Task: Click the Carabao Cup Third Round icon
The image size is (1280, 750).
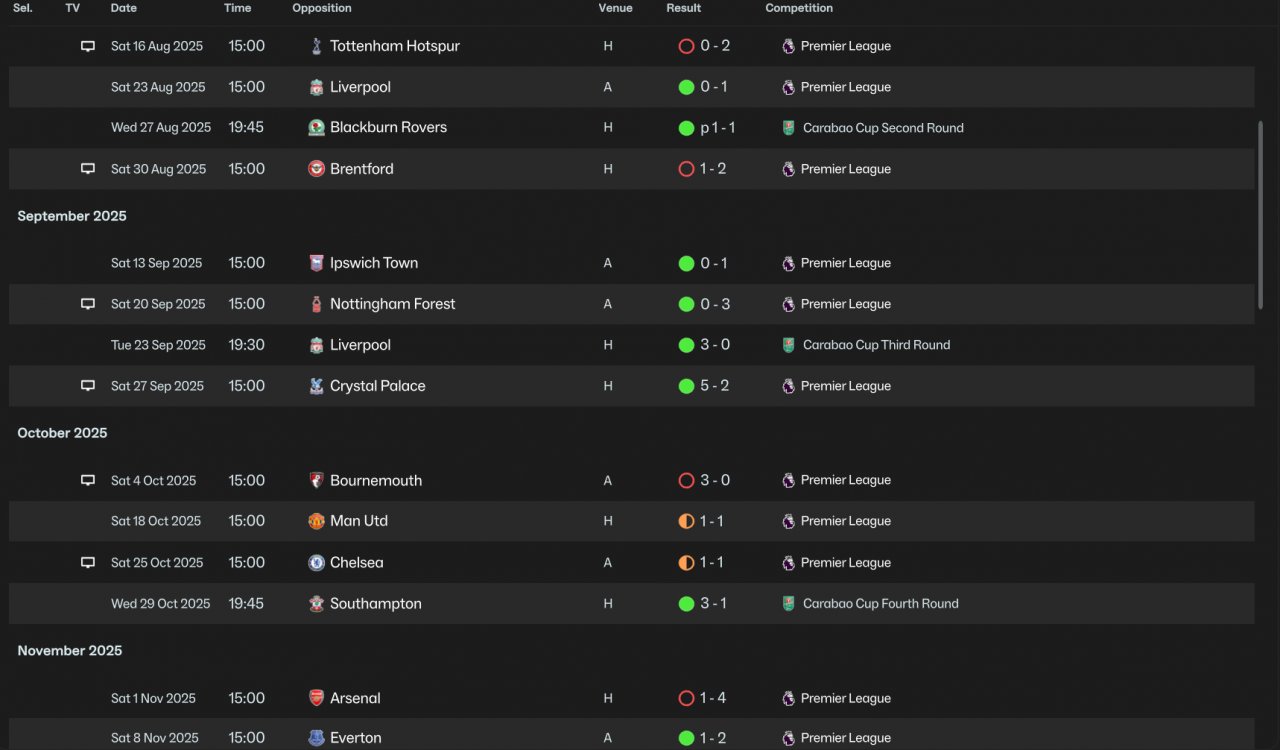Action: click(788, 345)
